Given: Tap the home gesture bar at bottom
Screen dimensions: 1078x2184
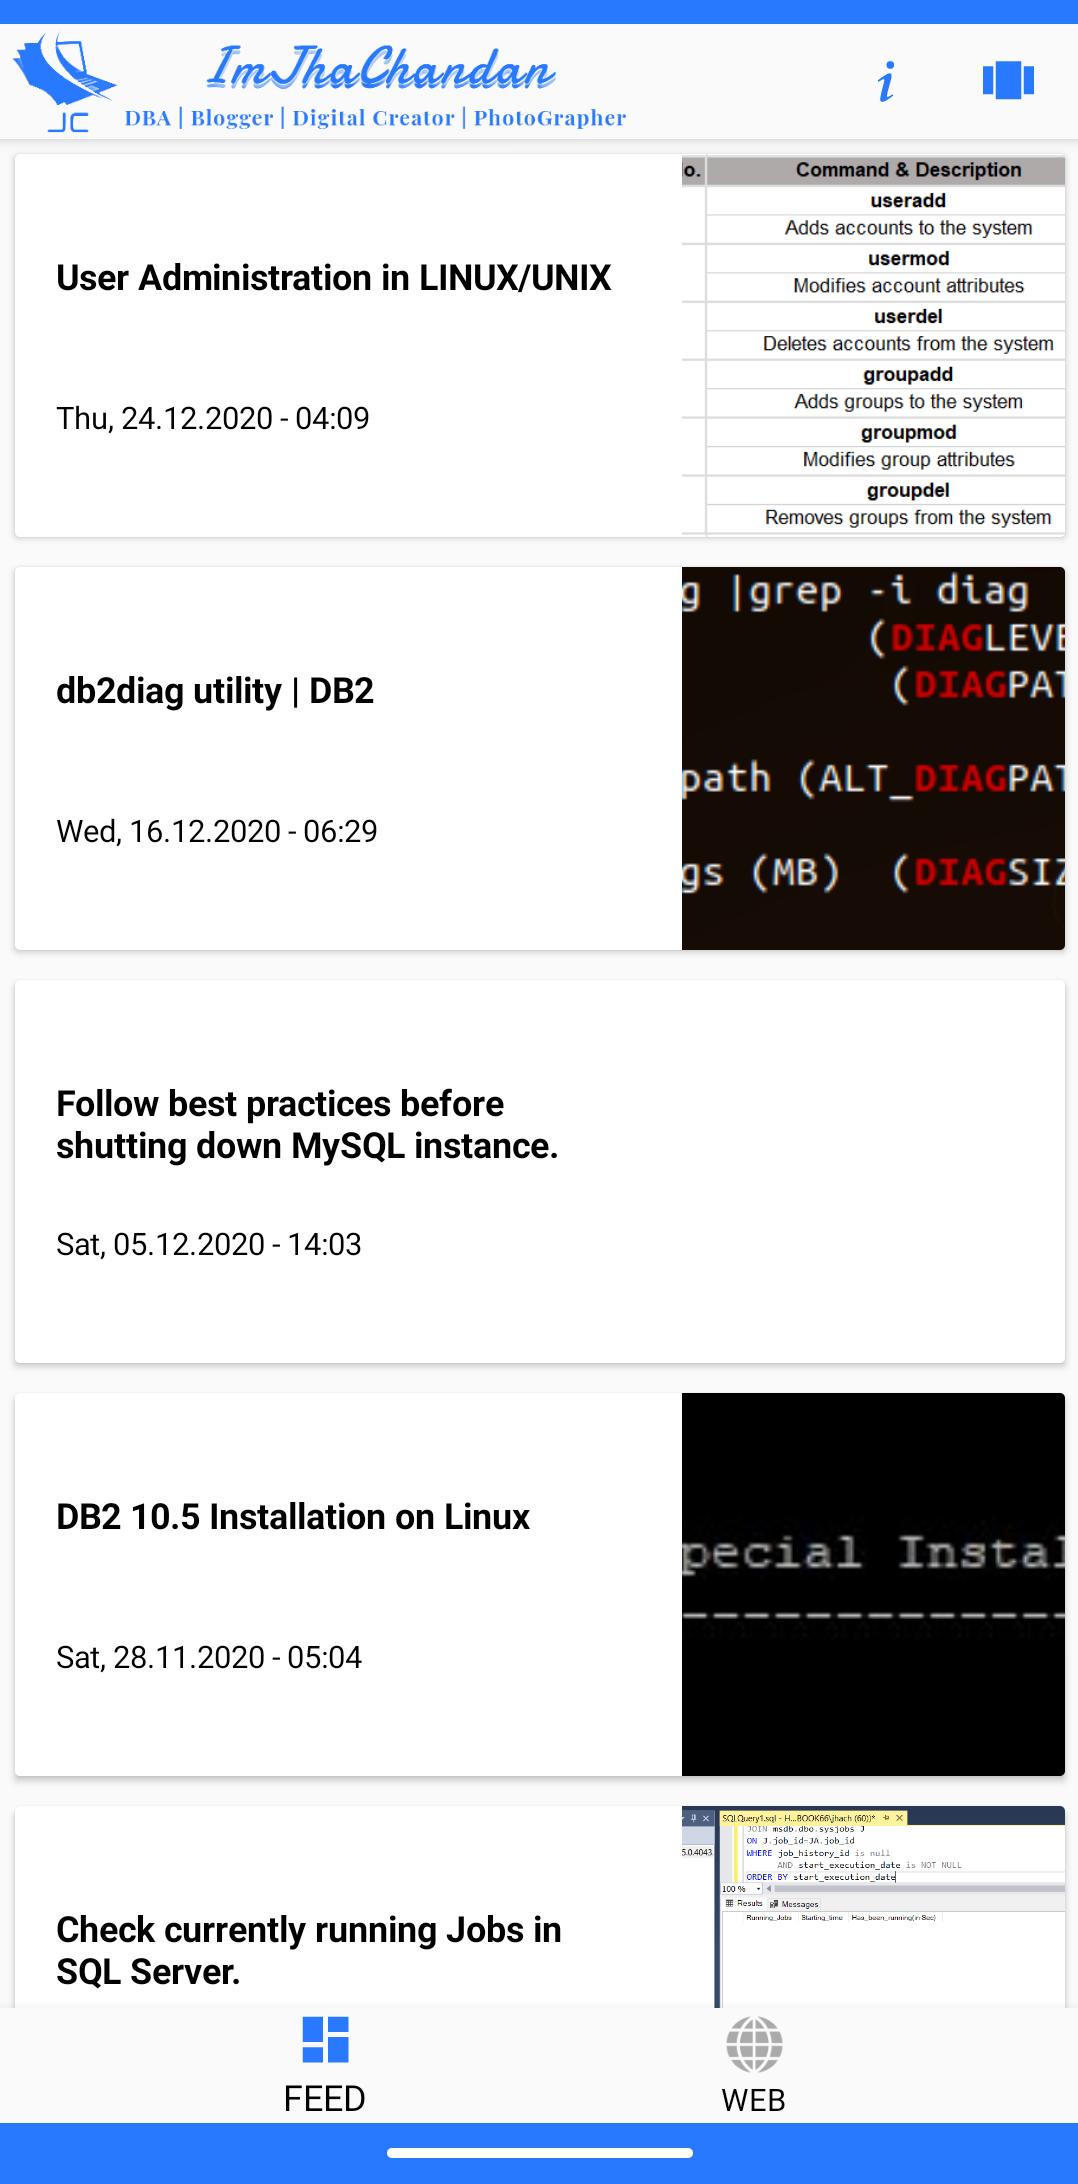Looking at the screenshot, I should click(x=540, y=2153).
